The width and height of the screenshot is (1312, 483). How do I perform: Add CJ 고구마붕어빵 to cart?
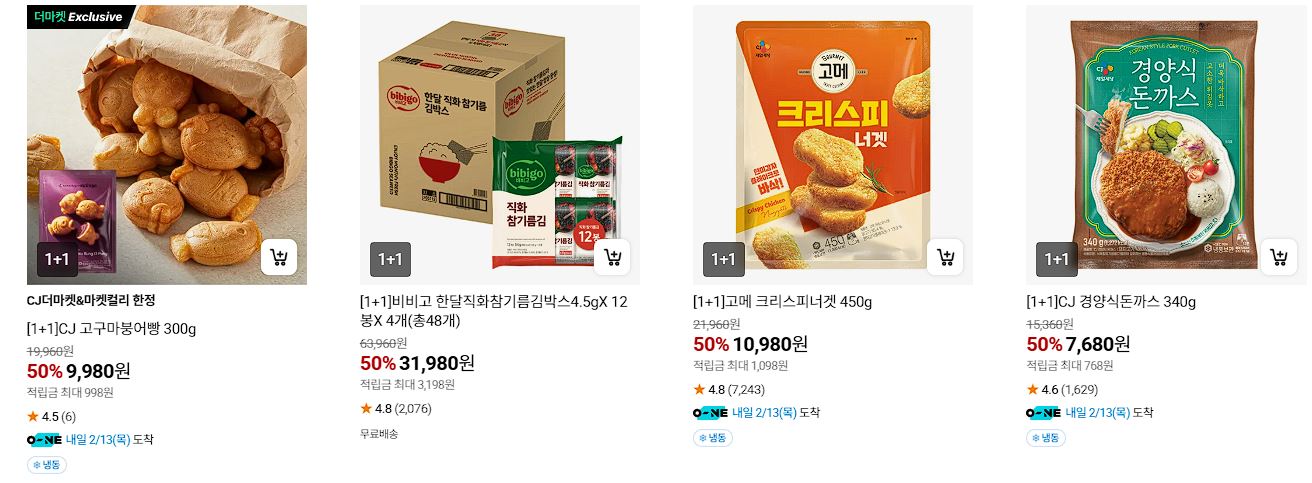(x=279, y=258)
